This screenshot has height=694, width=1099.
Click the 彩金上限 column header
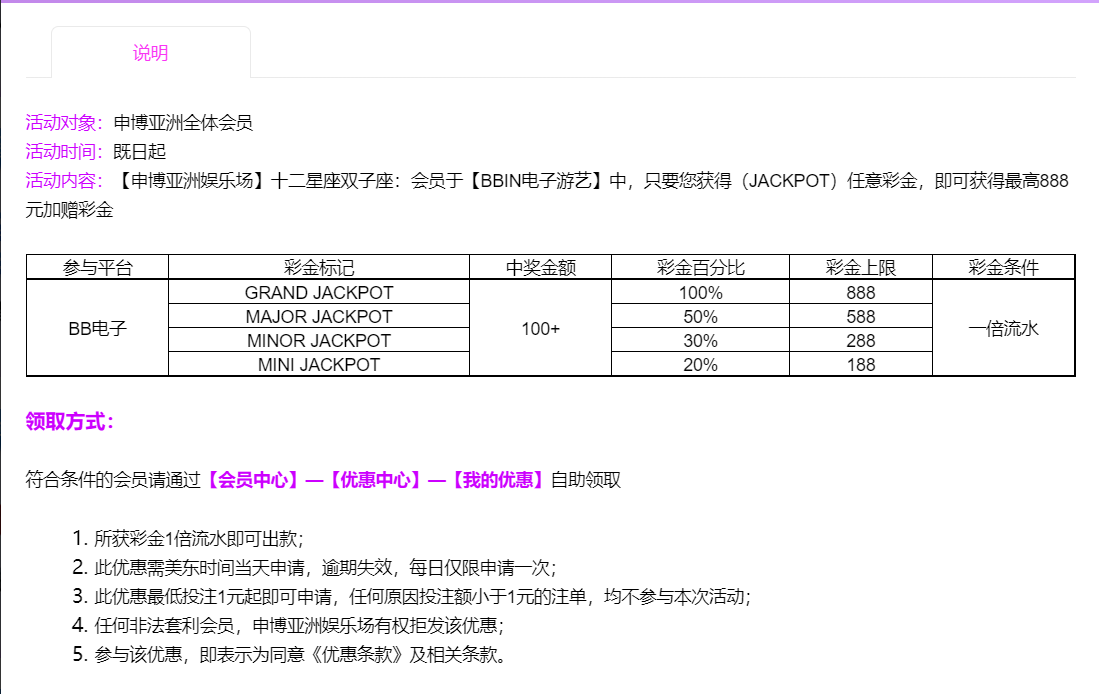click(x=860, y=268)
